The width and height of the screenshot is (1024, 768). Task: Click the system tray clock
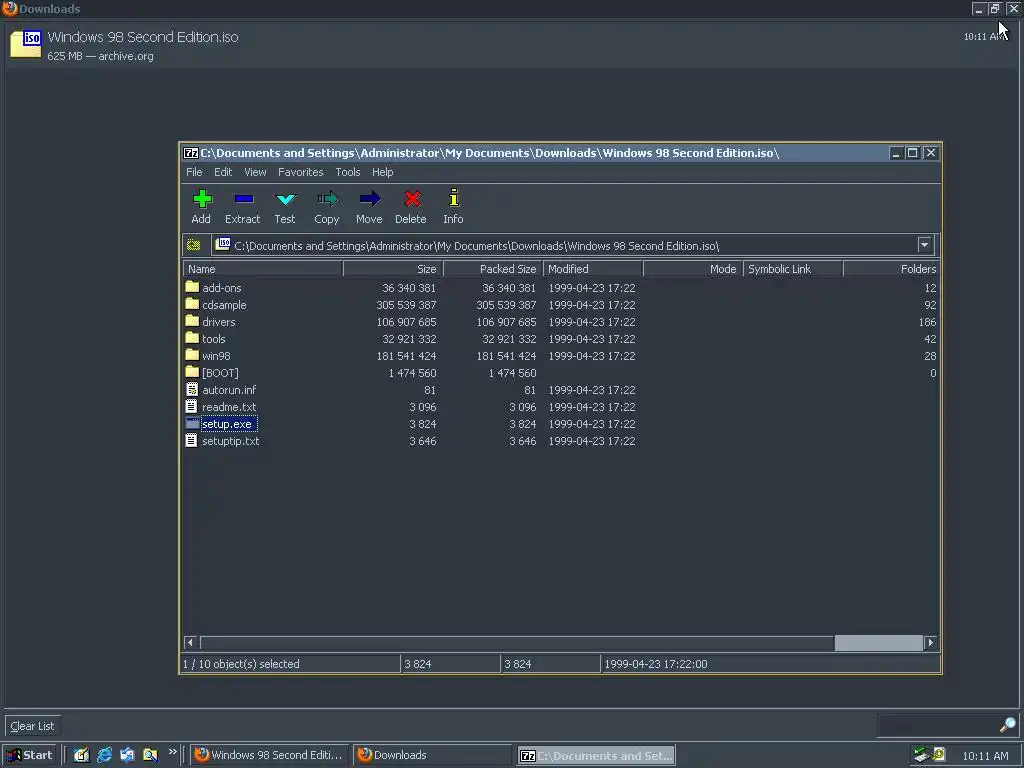985,756
